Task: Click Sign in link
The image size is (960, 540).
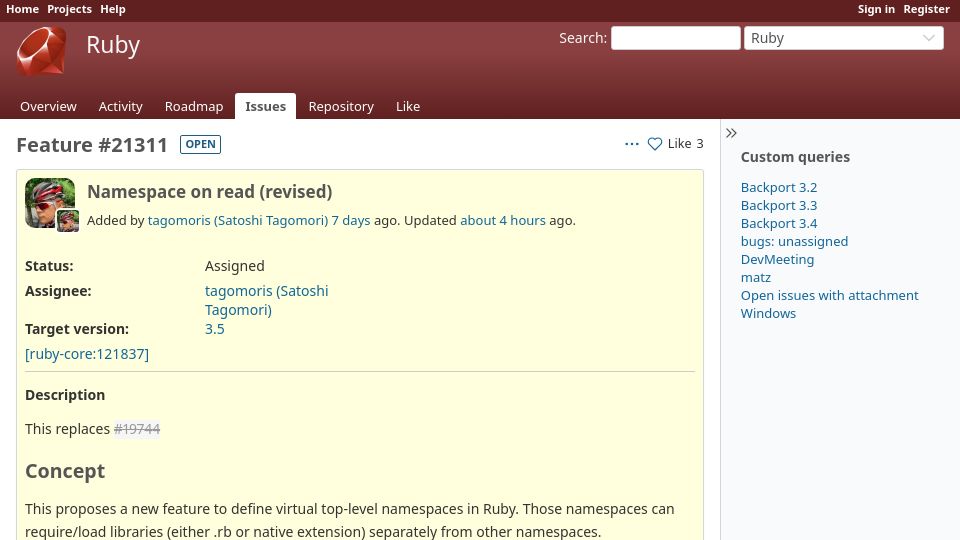Action: pos(876,9)
